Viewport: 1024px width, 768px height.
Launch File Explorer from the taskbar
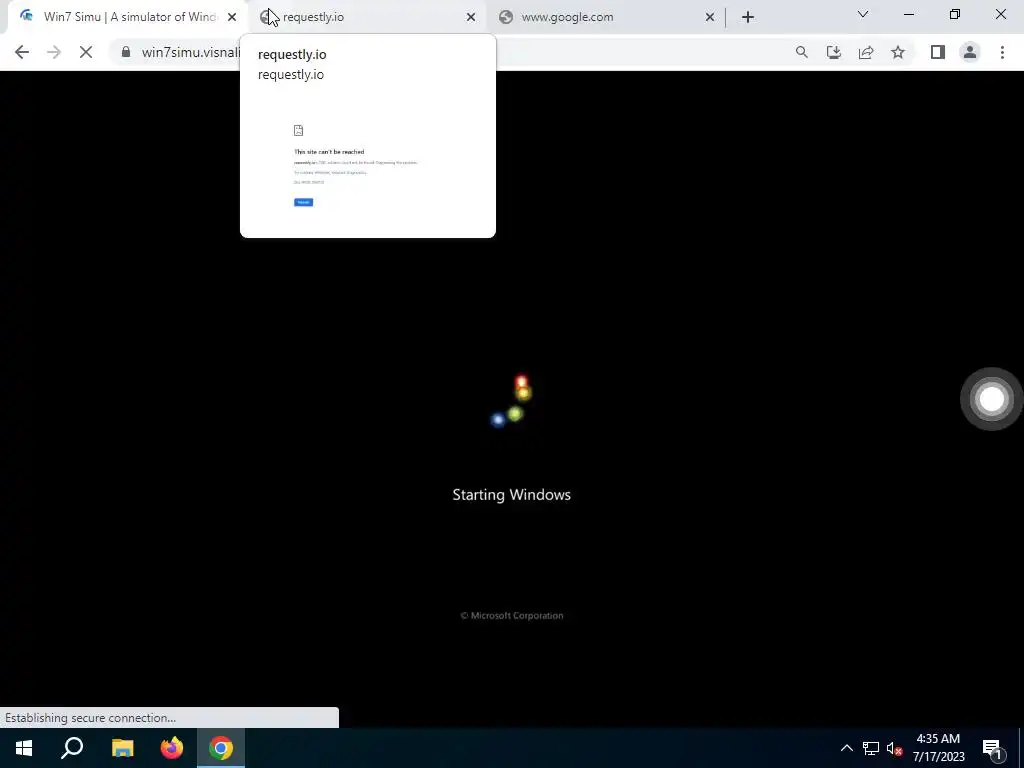pos(122,748)
